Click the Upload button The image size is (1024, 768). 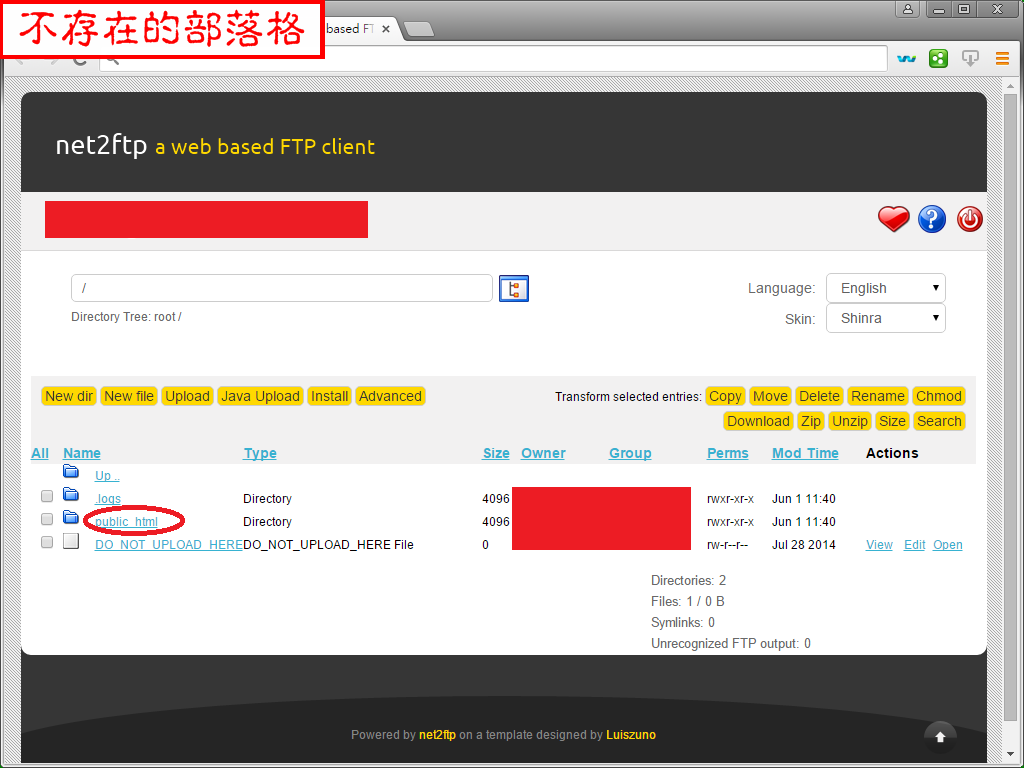coord(187,396)
